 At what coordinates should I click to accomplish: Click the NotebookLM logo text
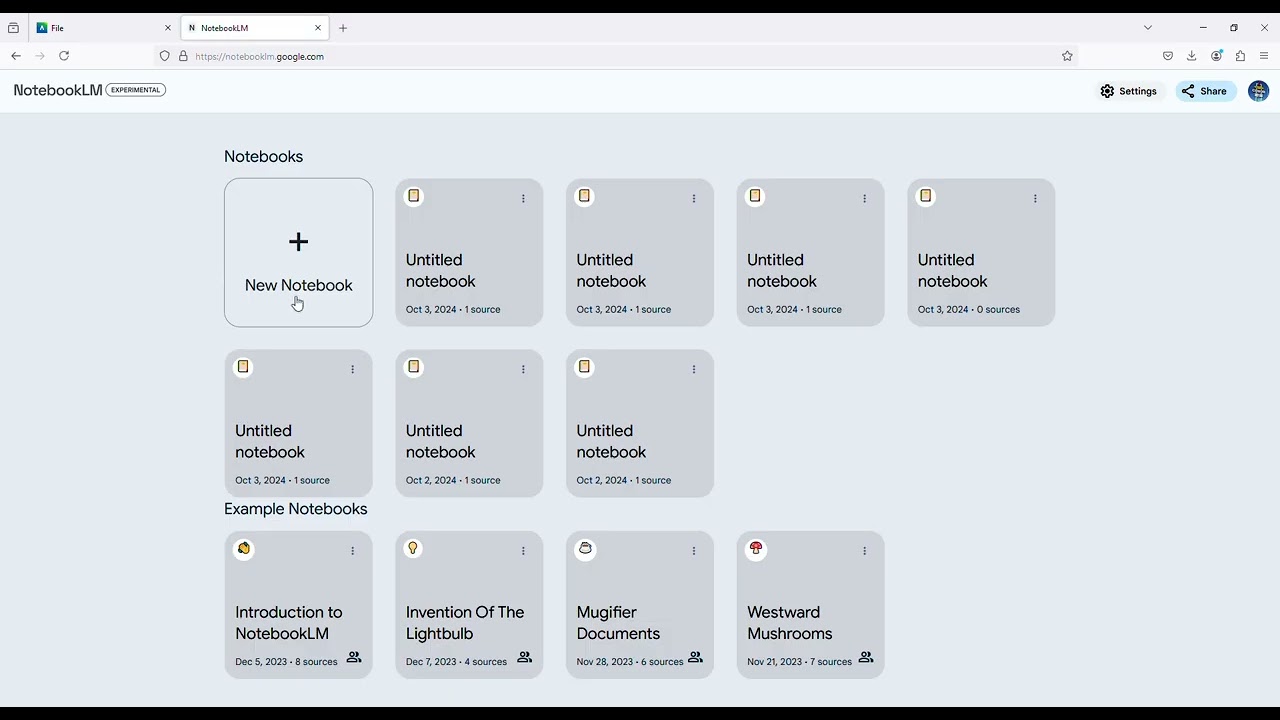pyautogui.click(x=58, y=90)
